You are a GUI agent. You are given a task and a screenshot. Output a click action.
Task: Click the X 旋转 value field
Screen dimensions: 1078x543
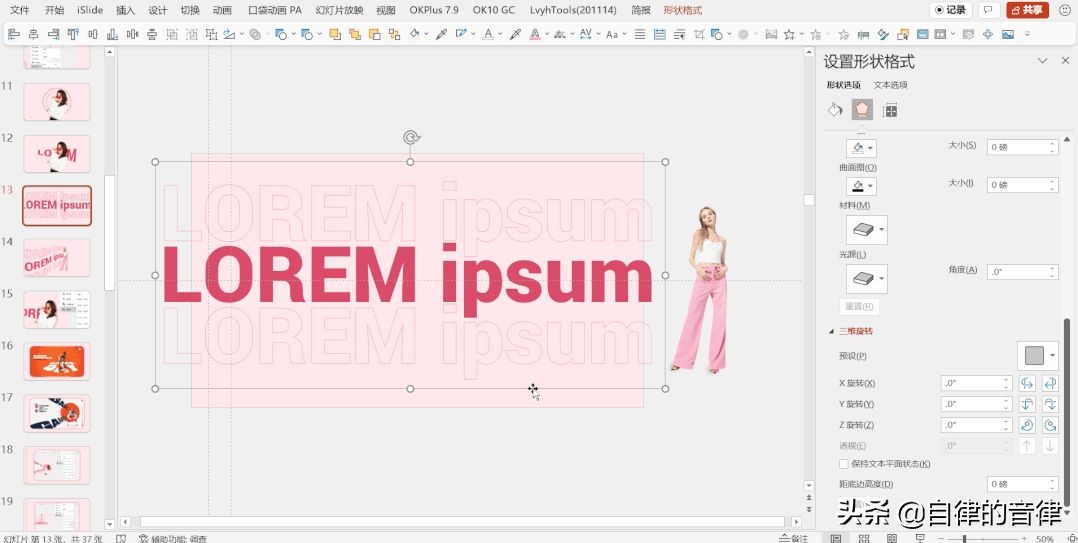click(976, 384)
